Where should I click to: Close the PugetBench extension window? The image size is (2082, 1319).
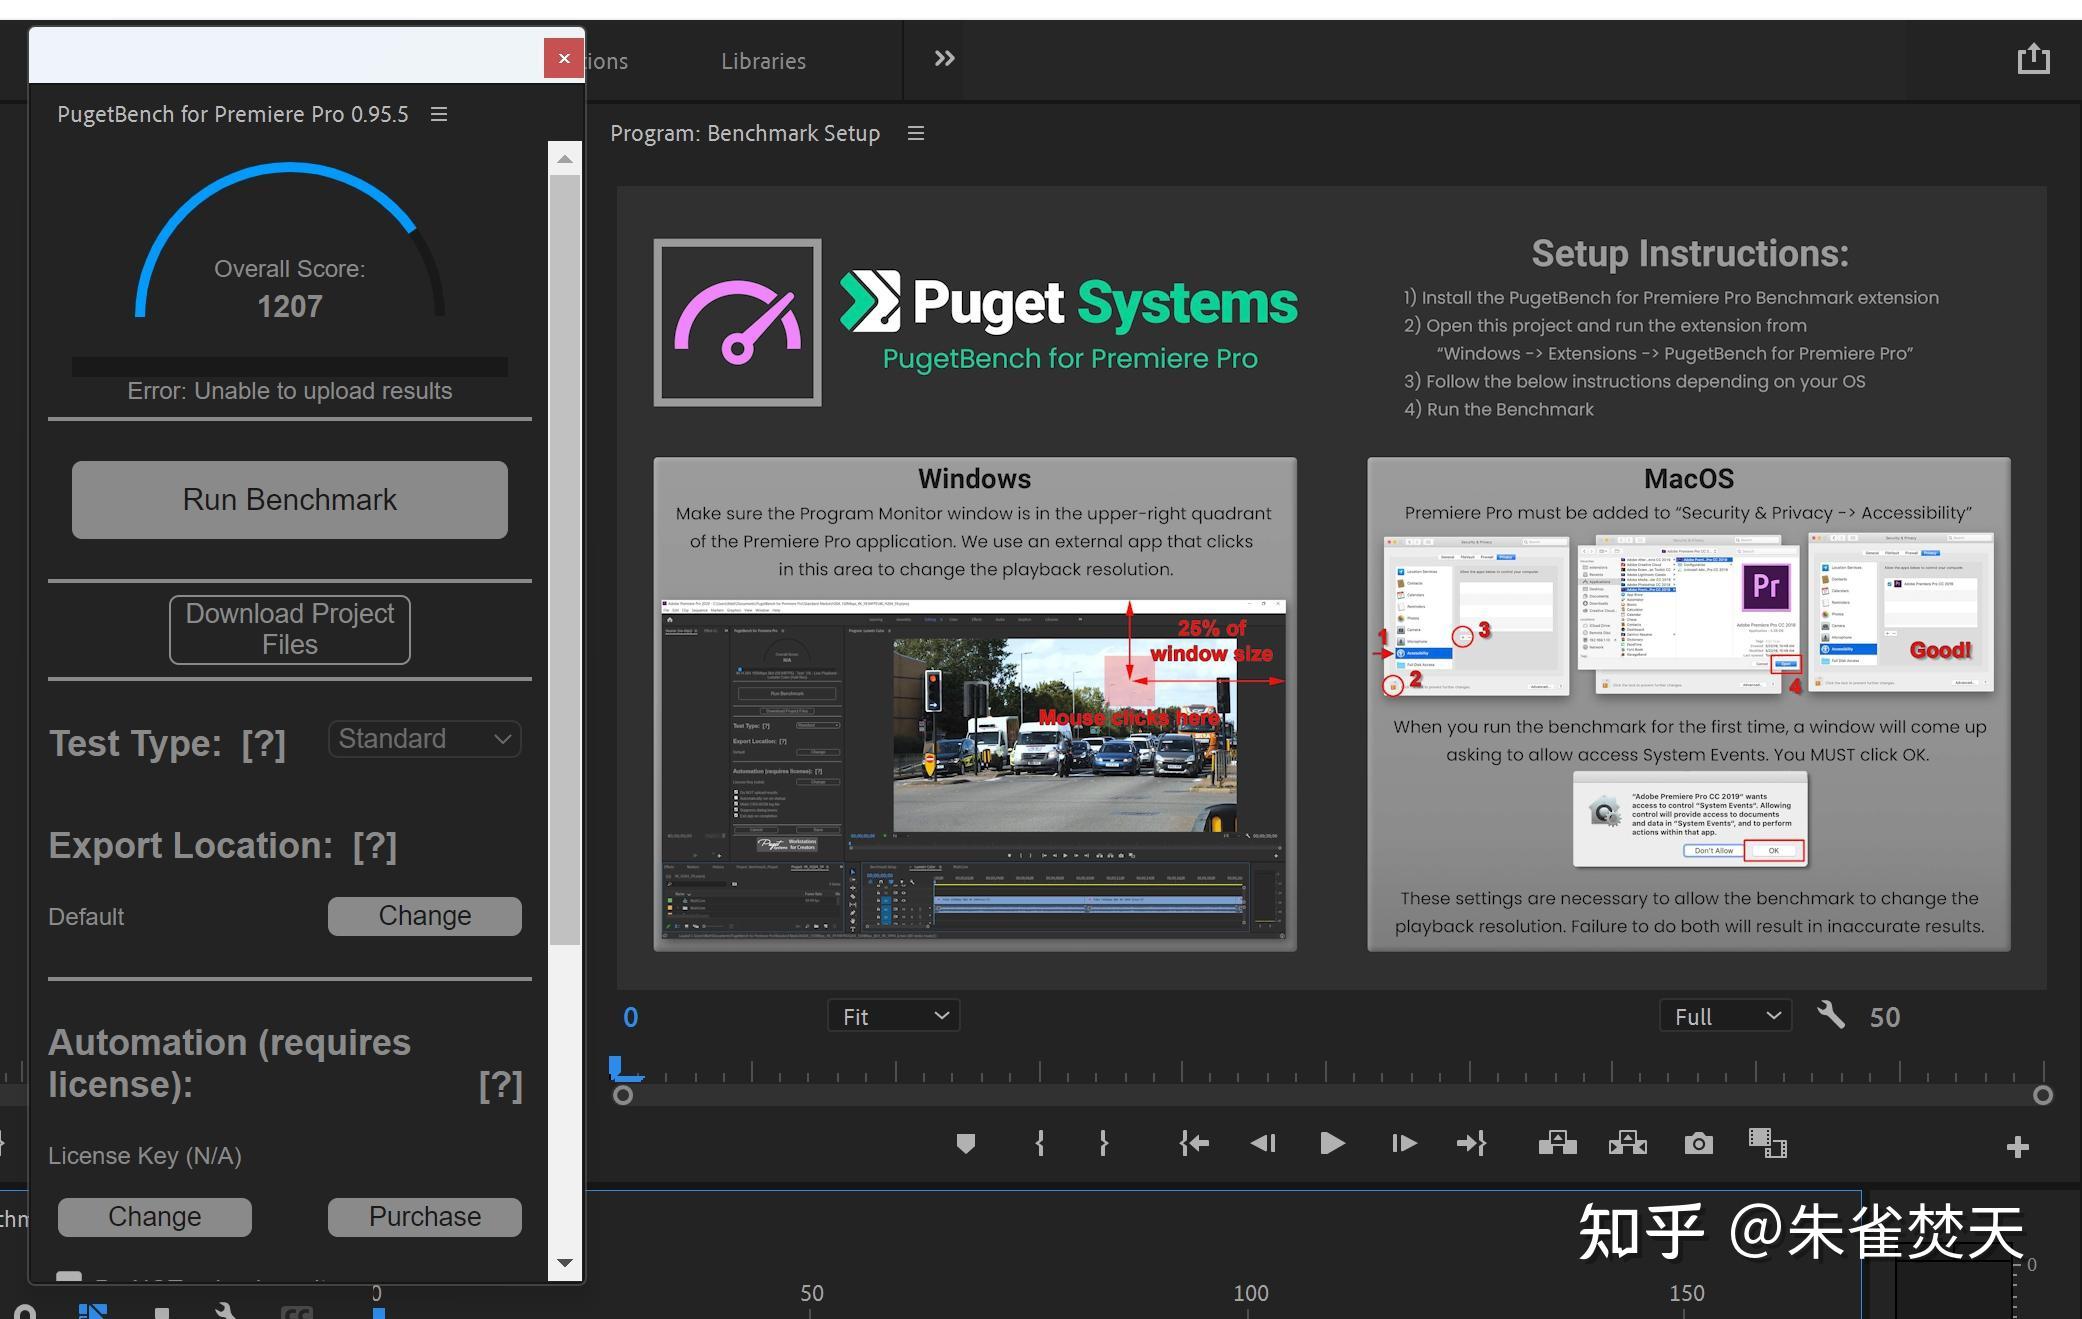click(564, 58)
